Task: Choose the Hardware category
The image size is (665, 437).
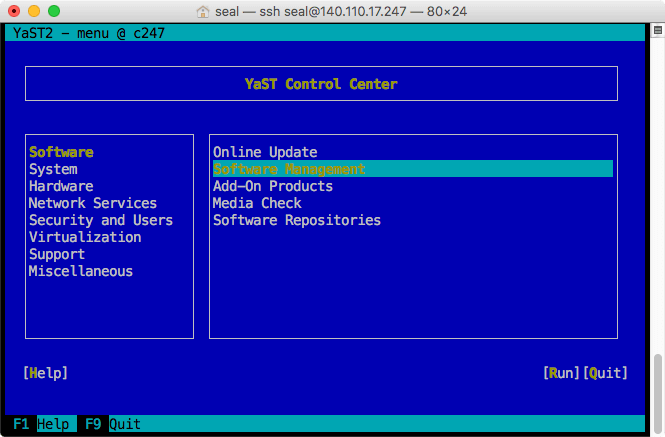Action: click(x=61, y=186)
